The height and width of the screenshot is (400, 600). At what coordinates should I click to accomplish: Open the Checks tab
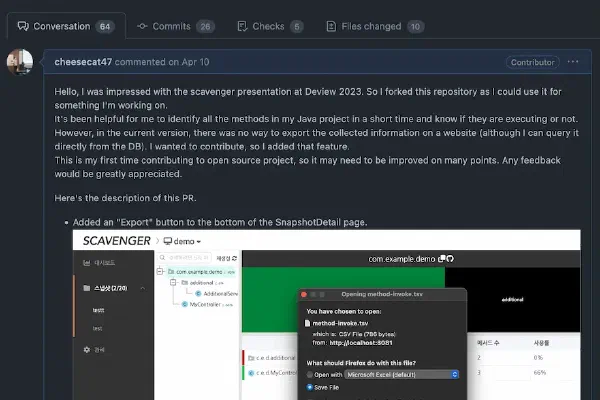pyautogui.click(x=270, y=26)
